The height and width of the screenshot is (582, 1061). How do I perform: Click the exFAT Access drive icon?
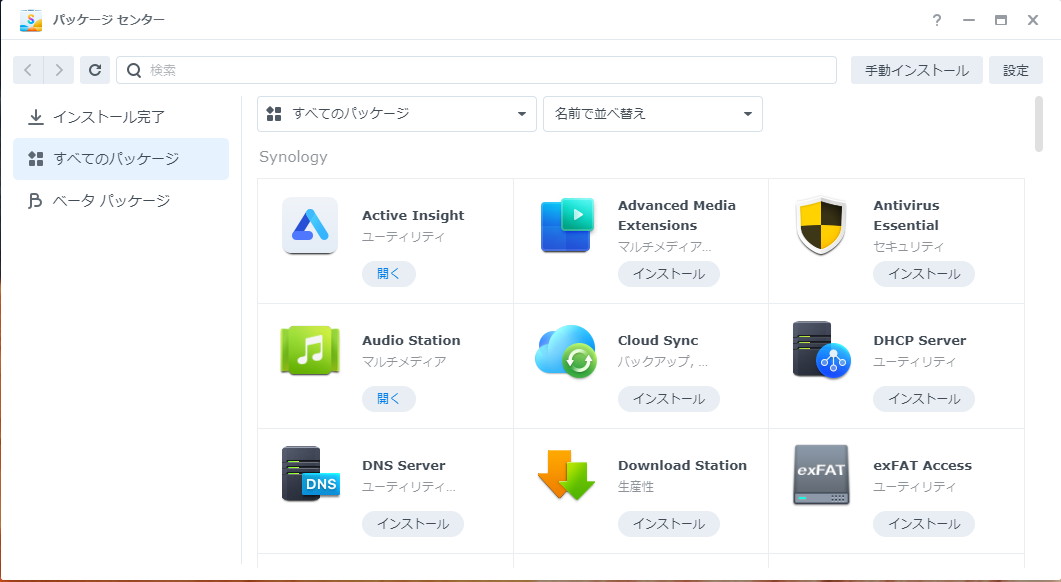point(821,474)
